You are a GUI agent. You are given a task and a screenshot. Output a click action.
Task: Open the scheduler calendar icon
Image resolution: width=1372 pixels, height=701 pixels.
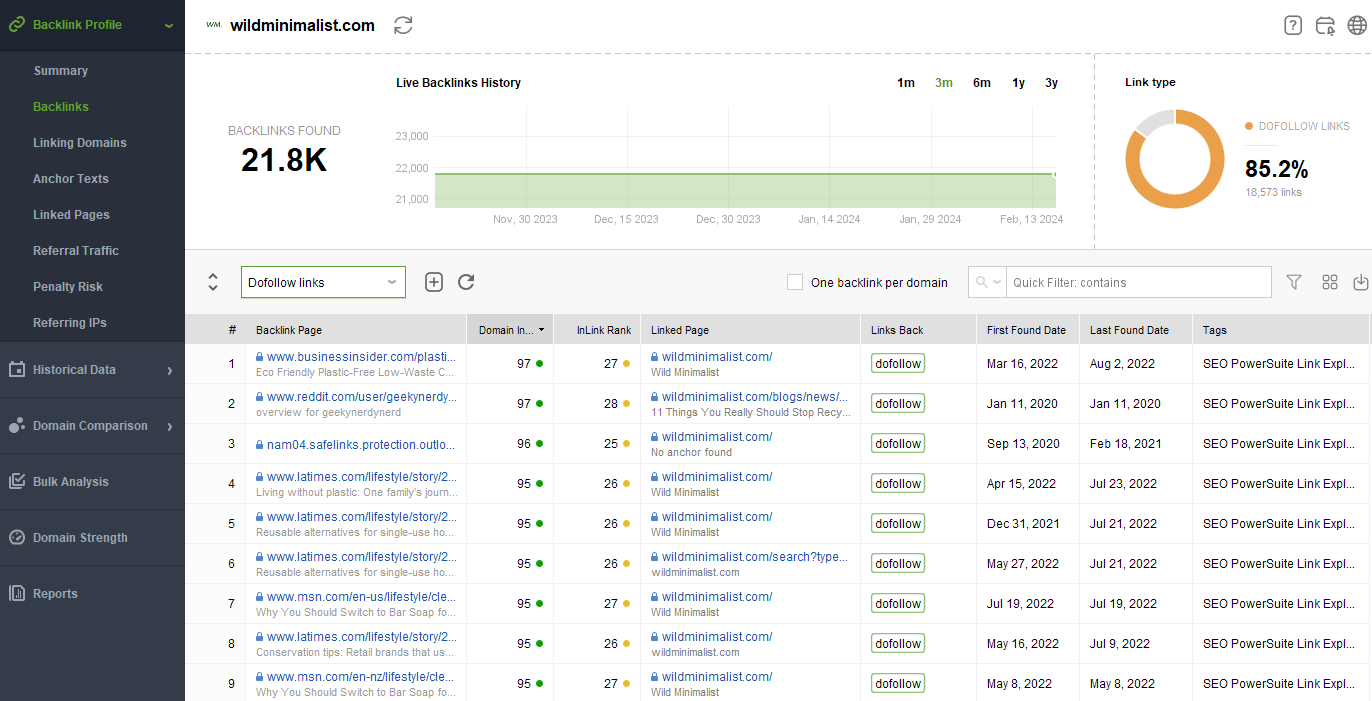point(1325,26)
